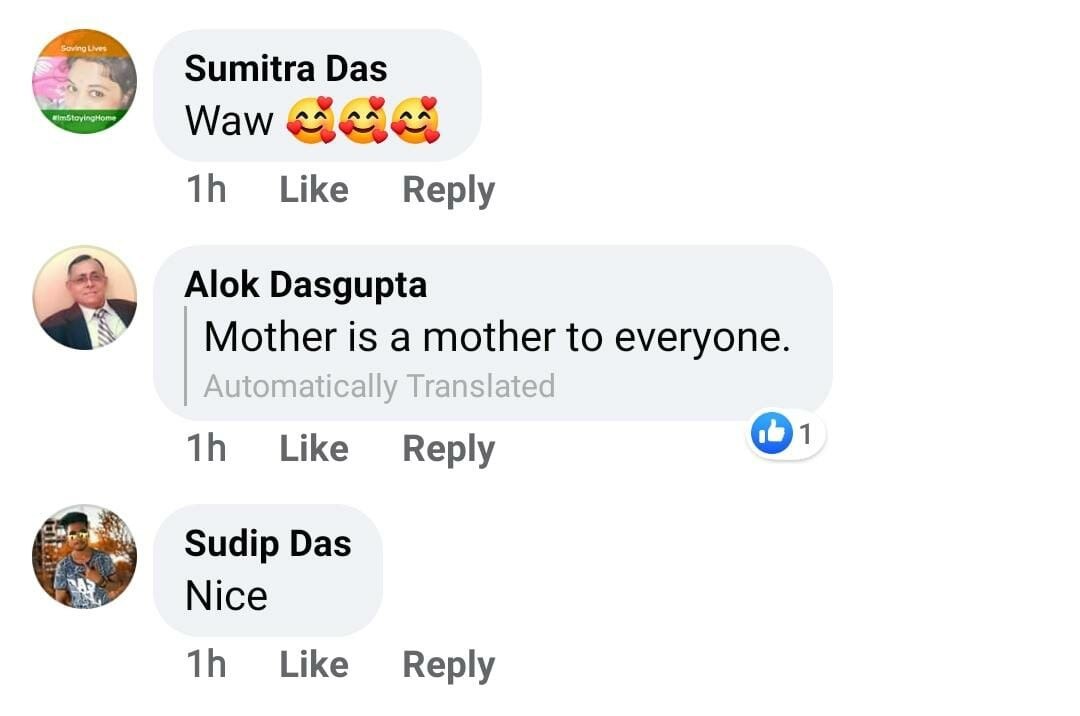
Task: Open Sumitra Das's profile picture
Action: coord(84,82)
